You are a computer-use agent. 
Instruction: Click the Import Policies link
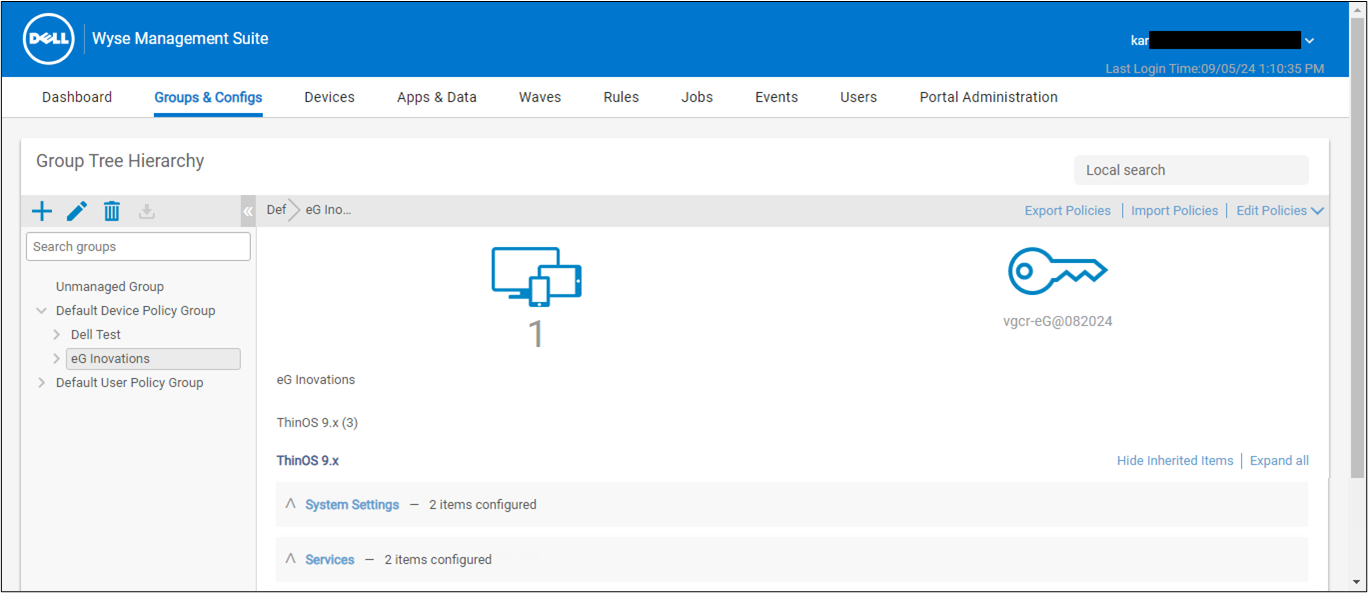1175,211
